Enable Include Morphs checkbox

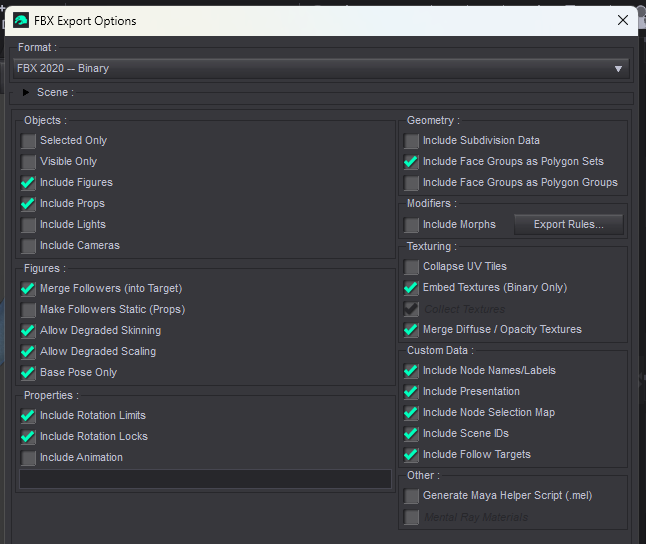click(411, 225)
